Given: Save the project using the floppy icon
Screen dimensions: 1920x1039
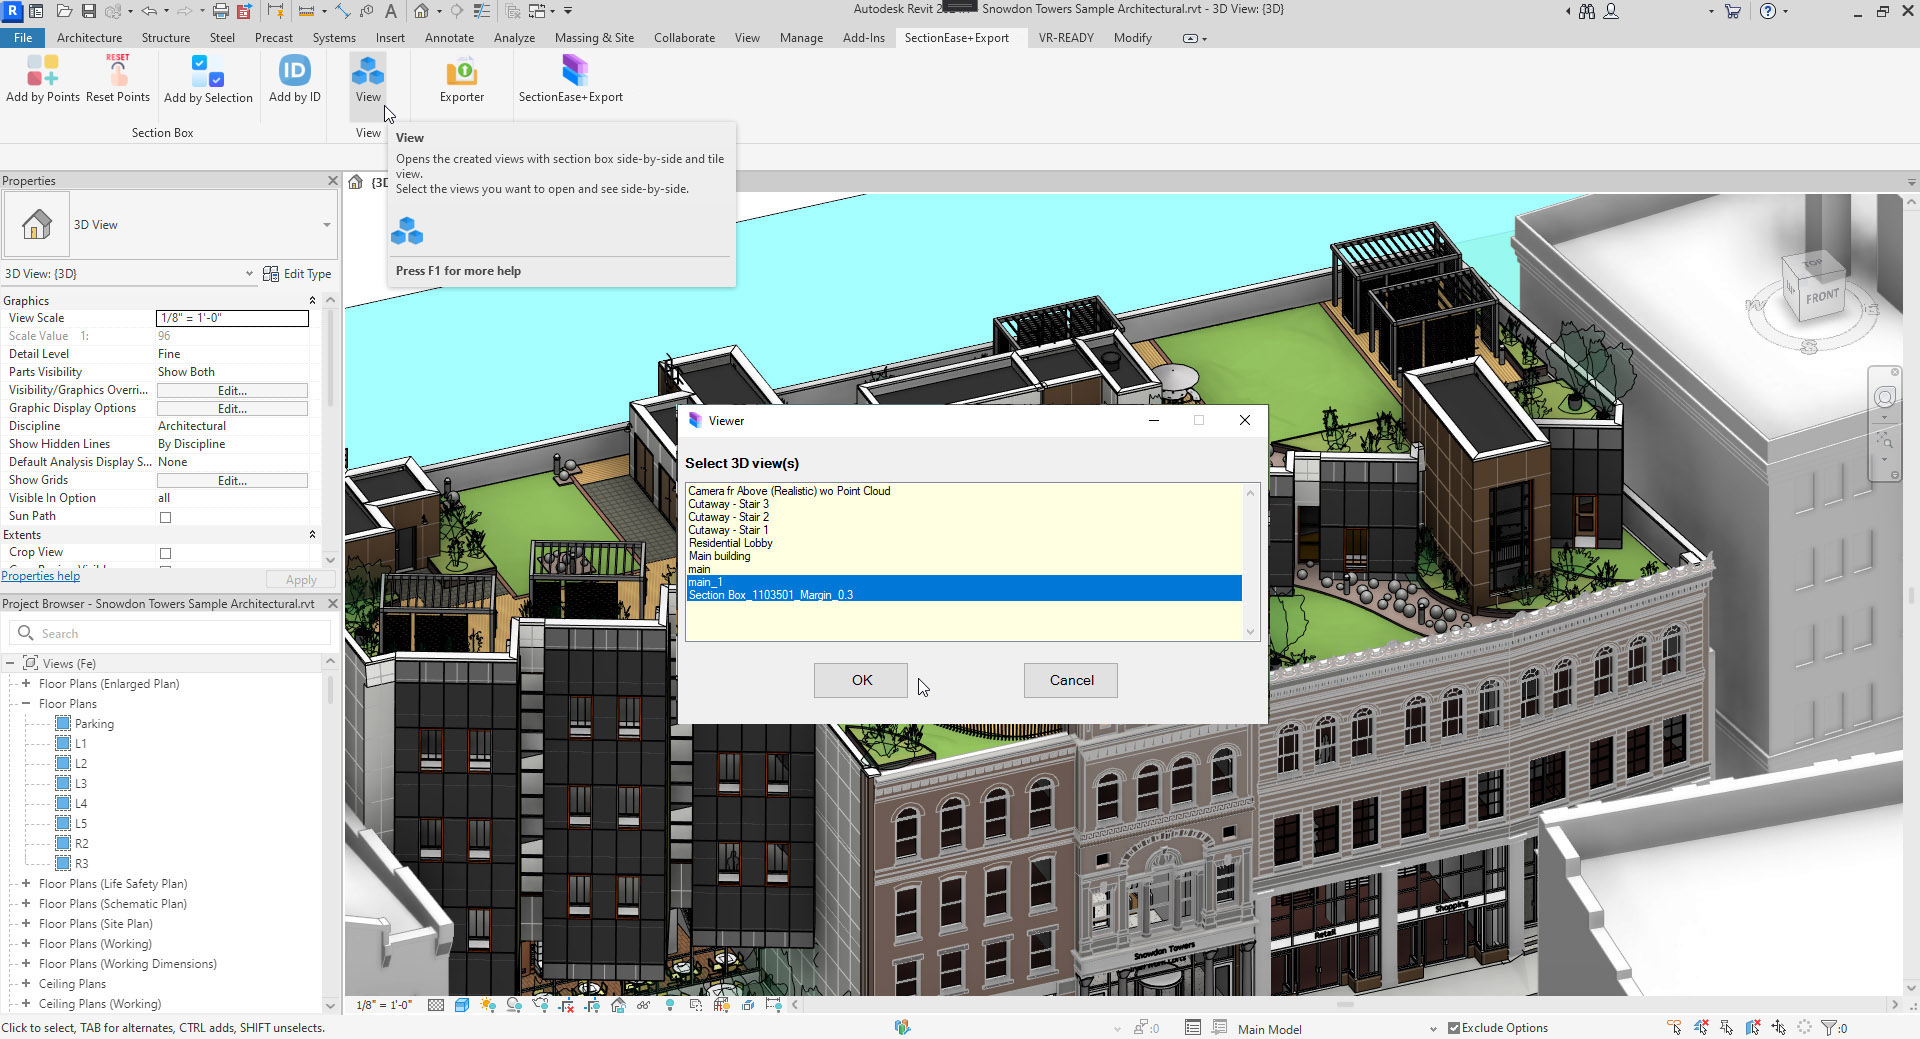Looking at the screenshot, I should tap(89, 11).
